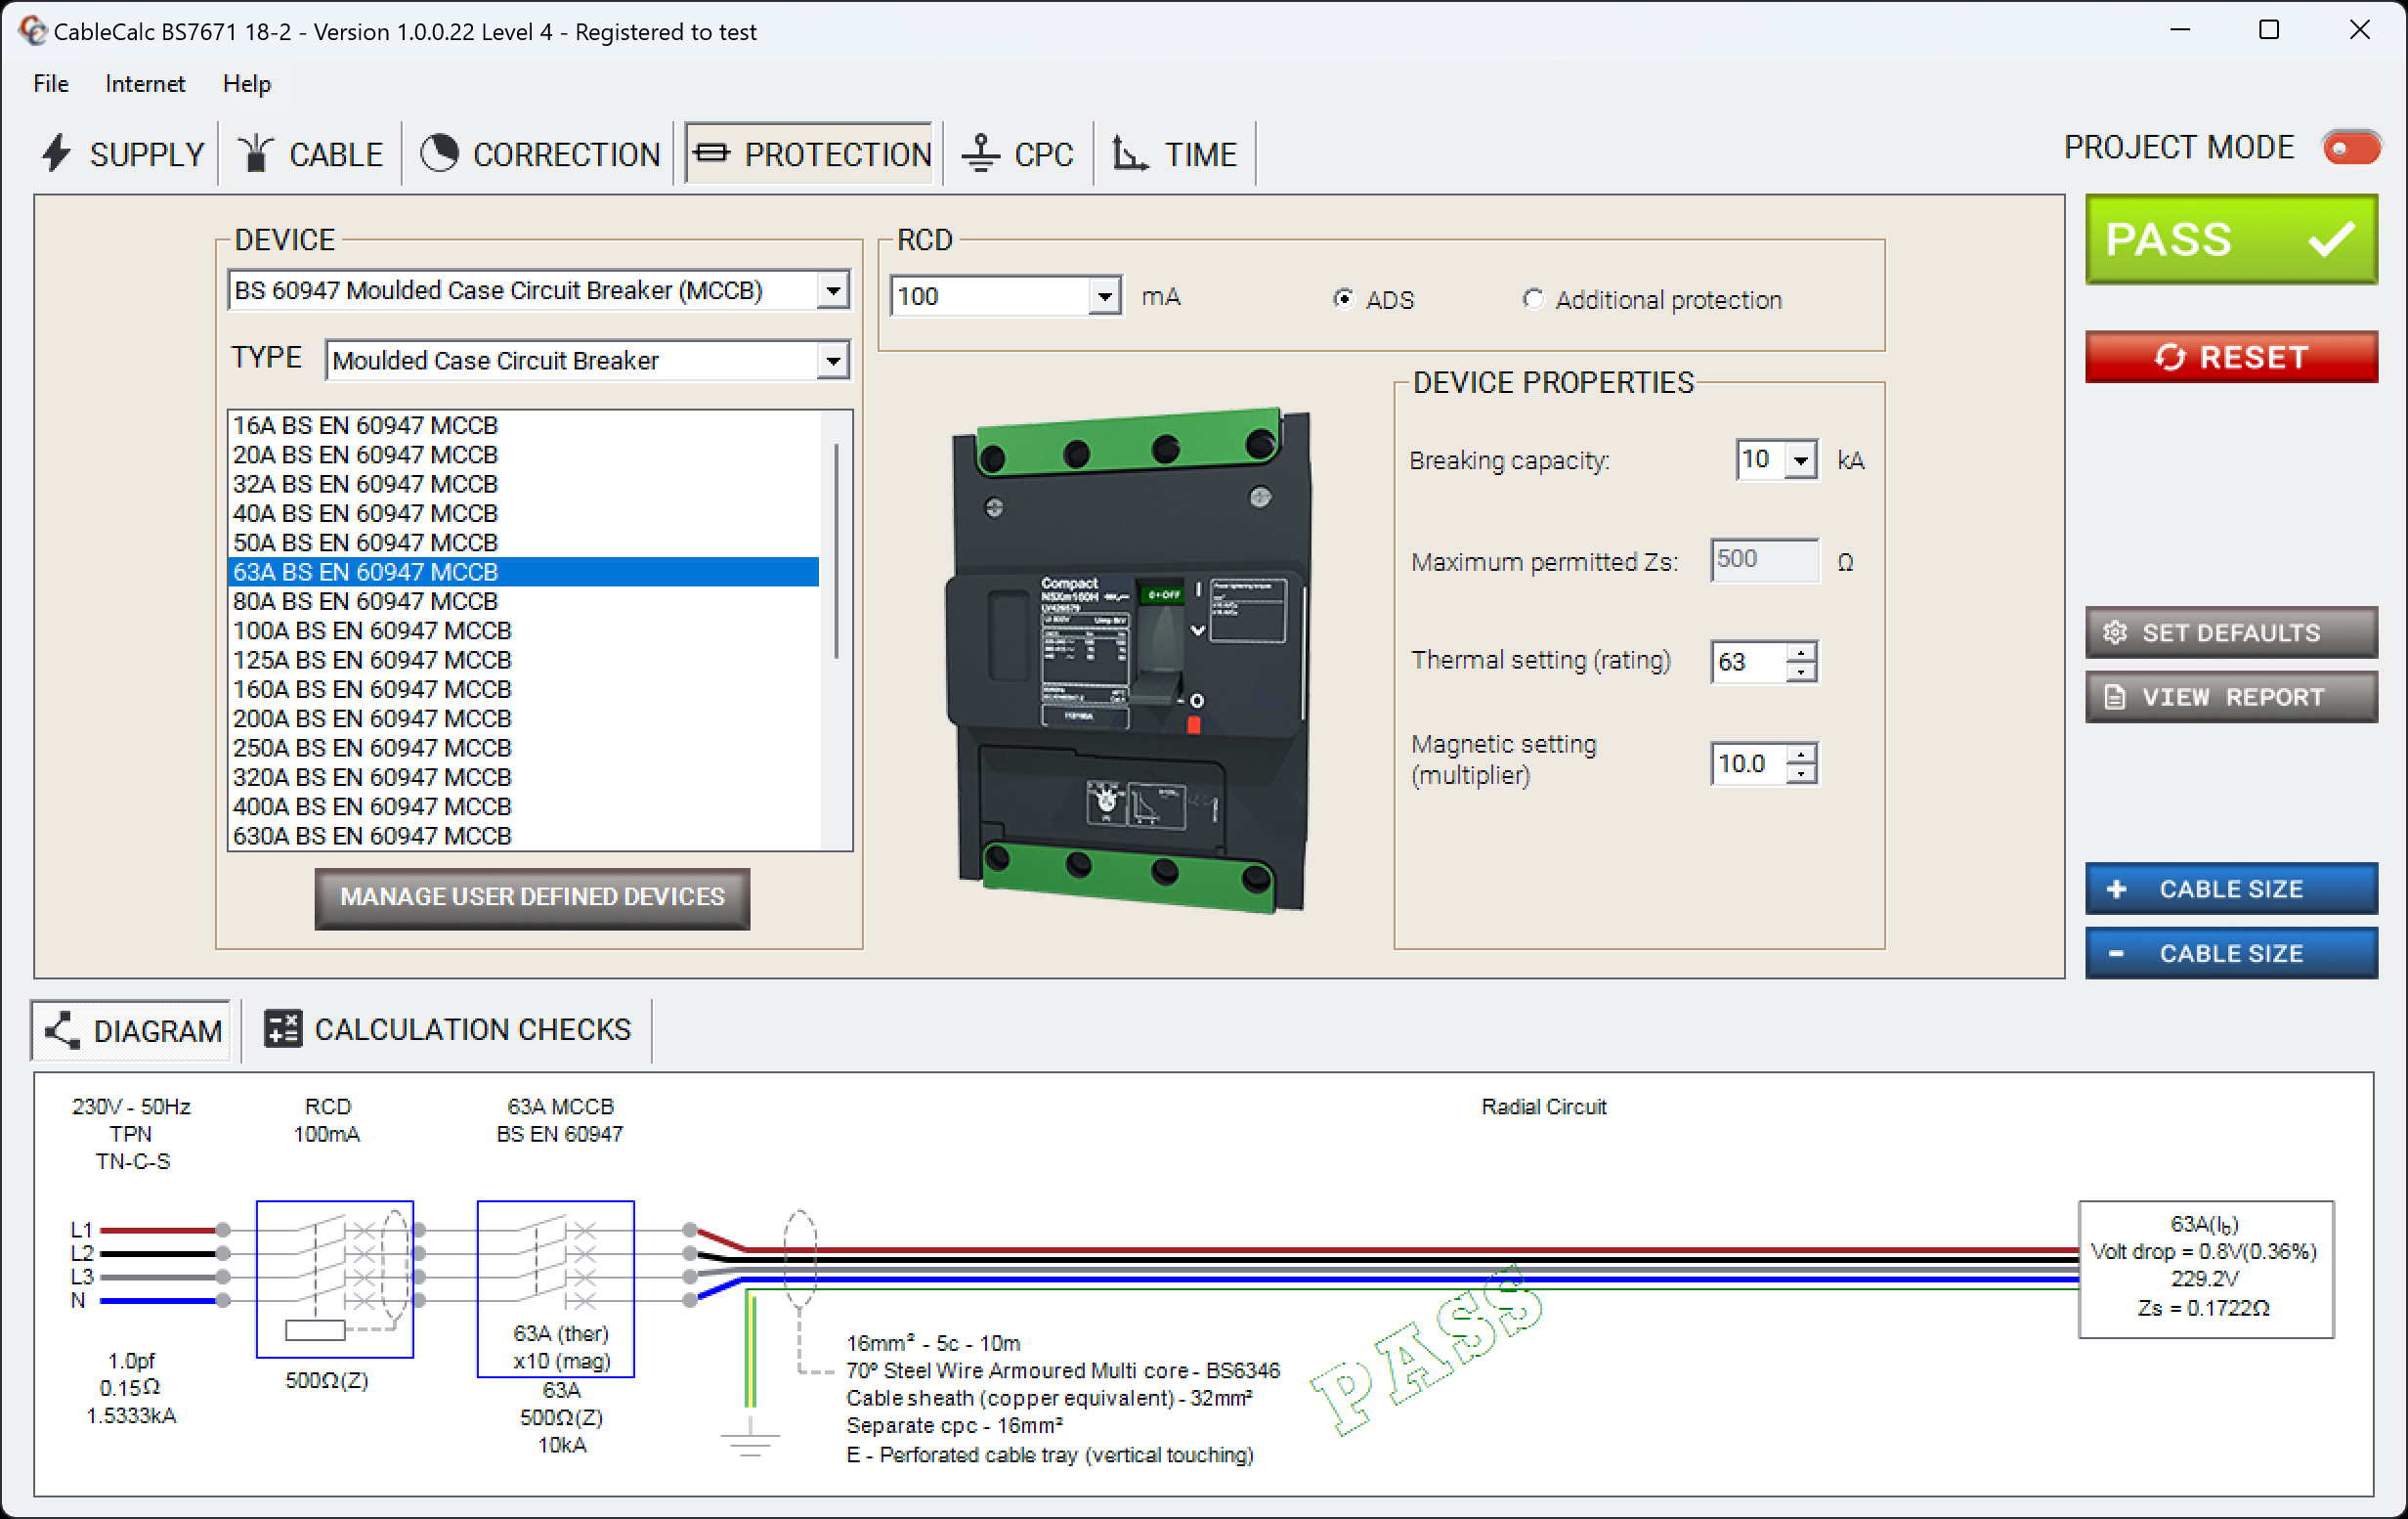Open the RCD current rating dropdown

1104,296
